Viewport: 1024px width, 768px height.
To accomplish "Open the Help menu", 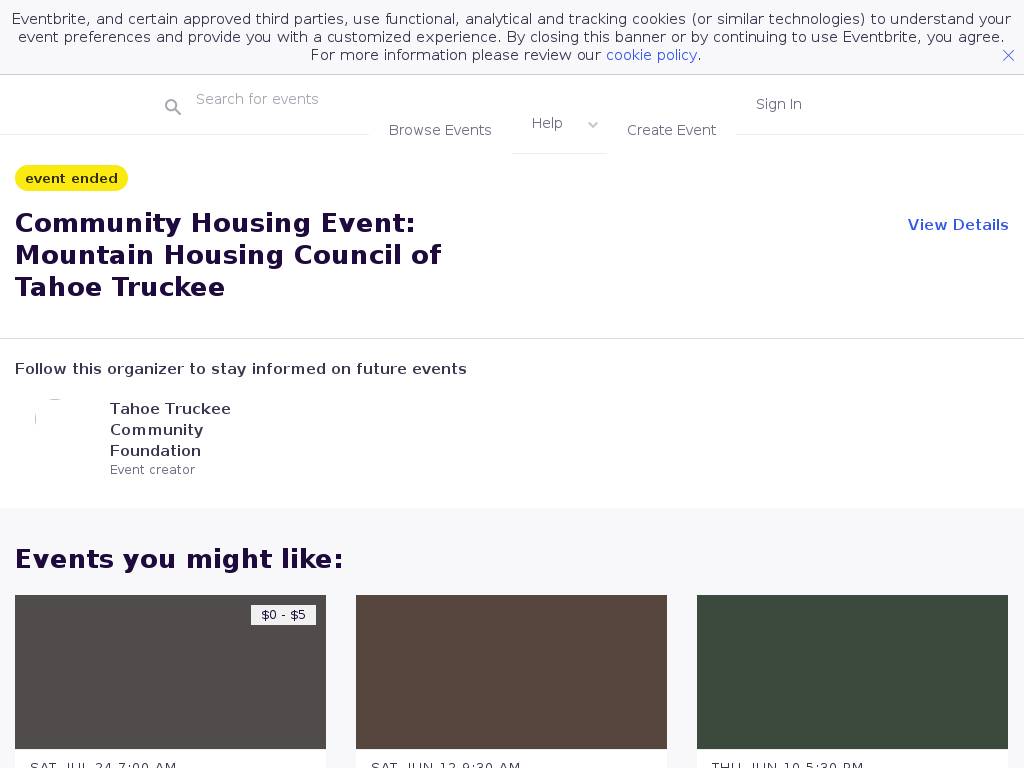I will (547, 123).
